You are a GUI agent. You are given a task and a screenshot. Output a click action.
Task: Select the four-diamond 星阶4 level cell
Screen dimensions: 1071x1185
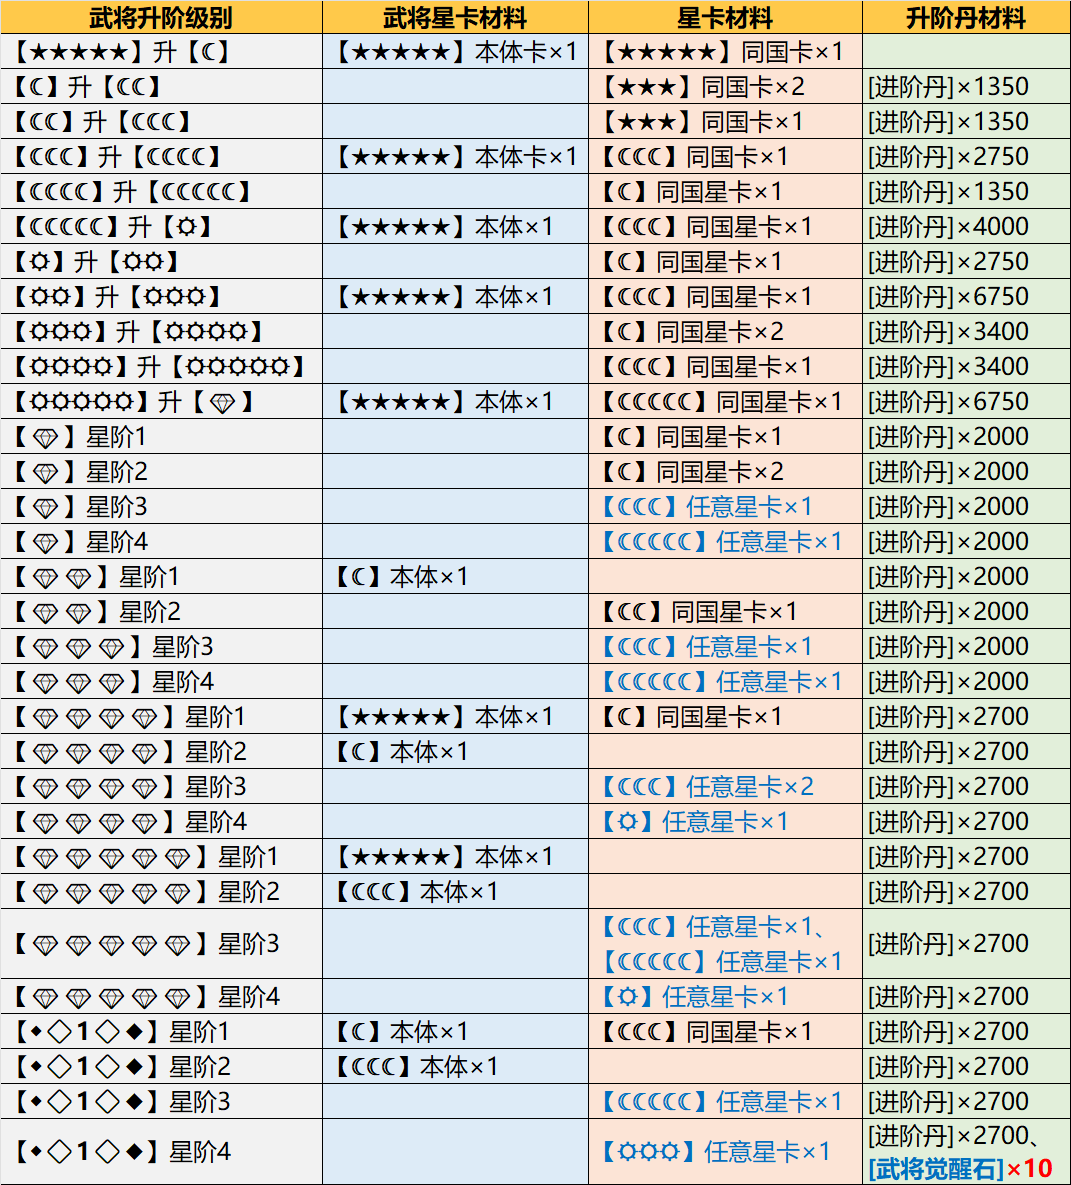point(161,821)
